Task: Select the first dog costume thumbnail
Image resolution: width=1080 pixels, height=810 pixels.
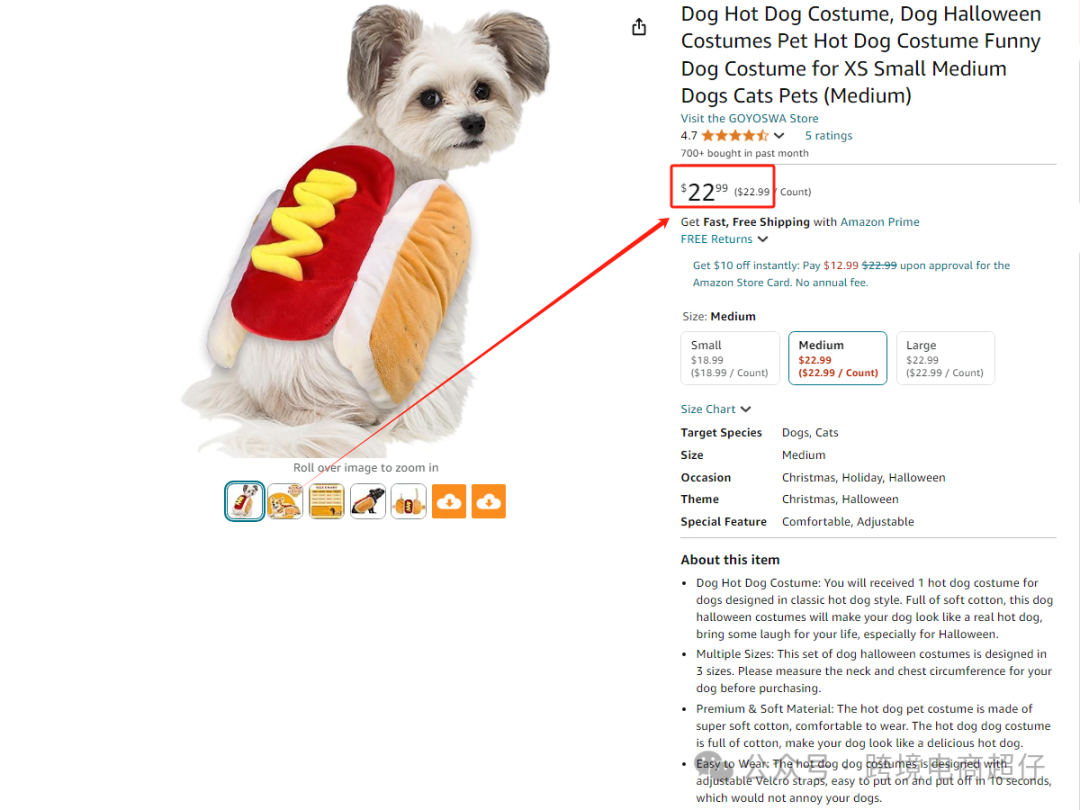Action: point(245,501)
